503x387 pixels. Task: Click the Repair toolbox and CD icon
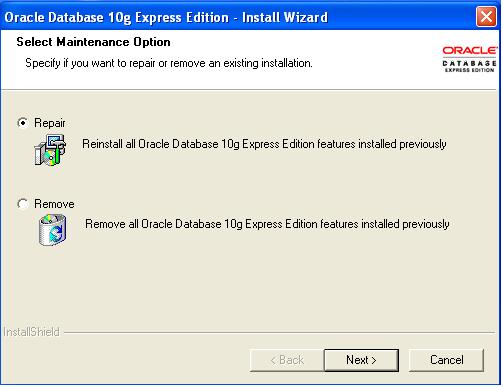pyautogui.click(x=50, y=150)
